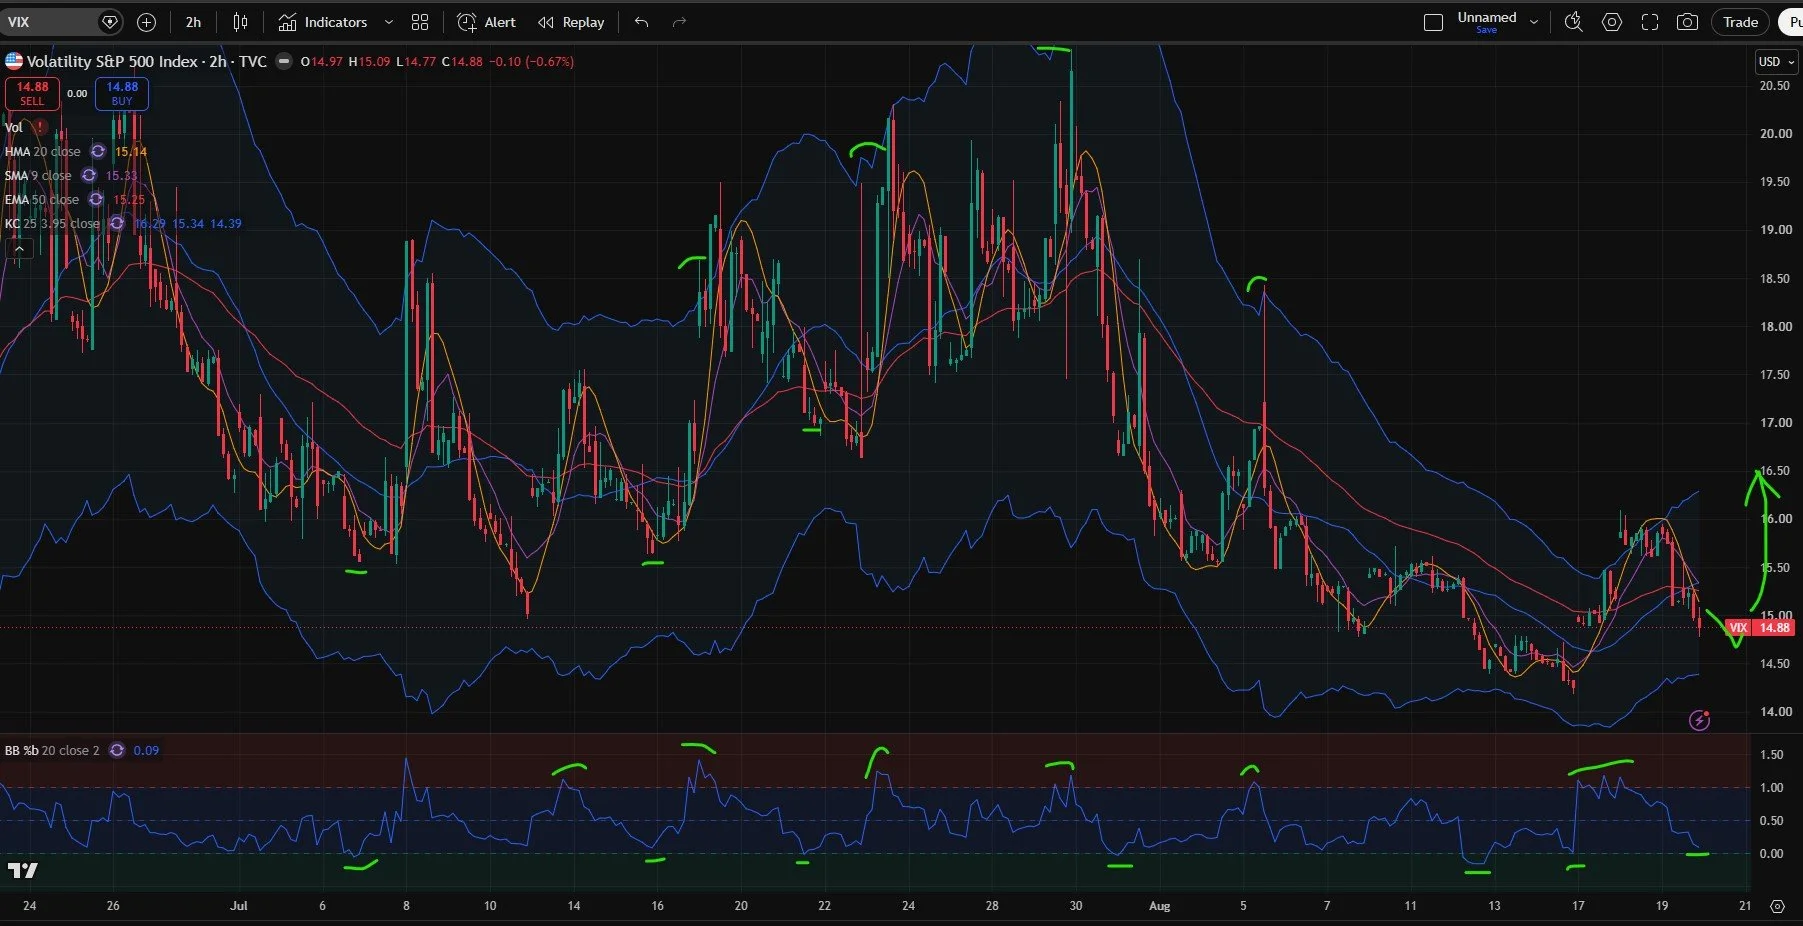Viewport: 1803px width, 926px height.
Task: Expand the chevron next to Indicators
Action: 389,22
